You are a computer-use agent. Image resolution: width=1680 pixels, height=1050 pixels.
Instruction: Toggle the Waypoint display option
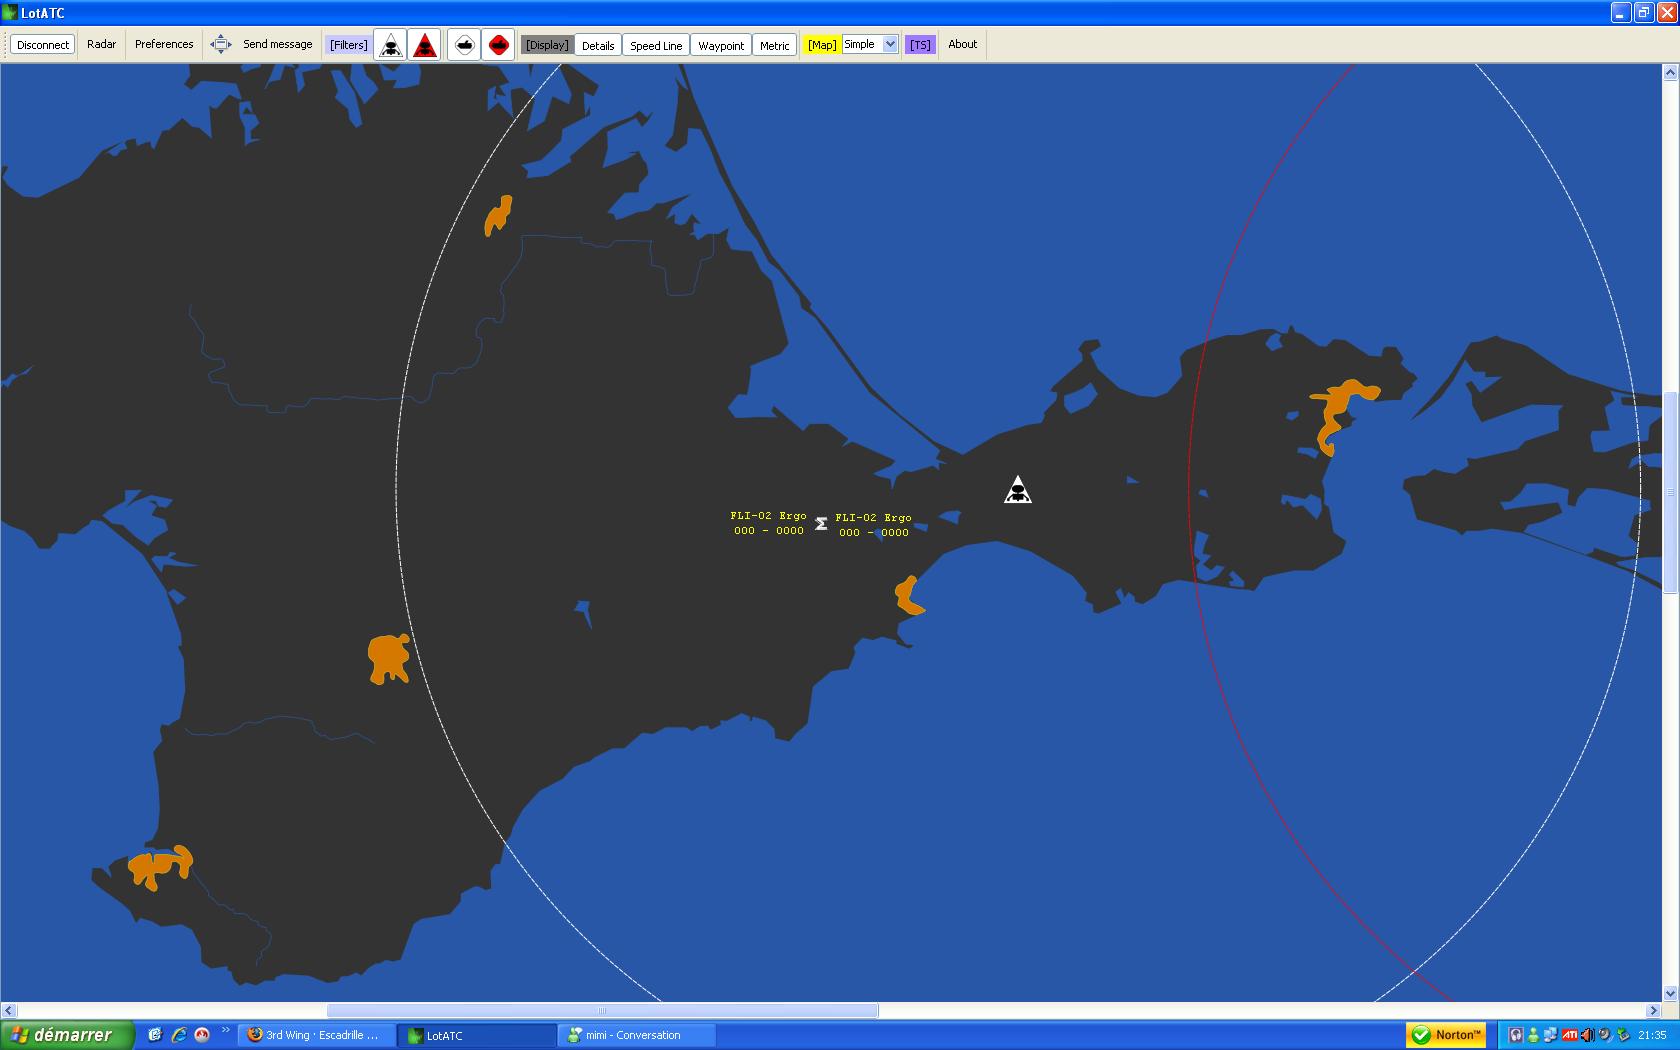click(721, 45)
